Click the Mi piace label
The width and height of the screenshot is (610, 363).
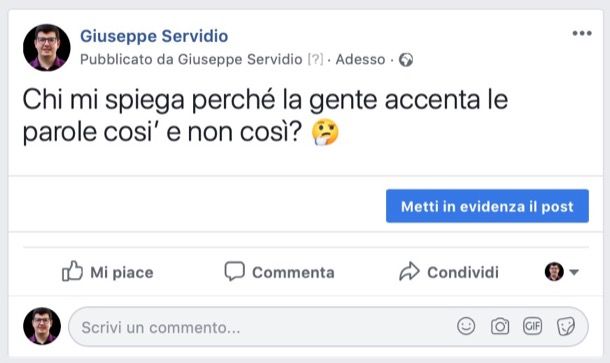122,272
